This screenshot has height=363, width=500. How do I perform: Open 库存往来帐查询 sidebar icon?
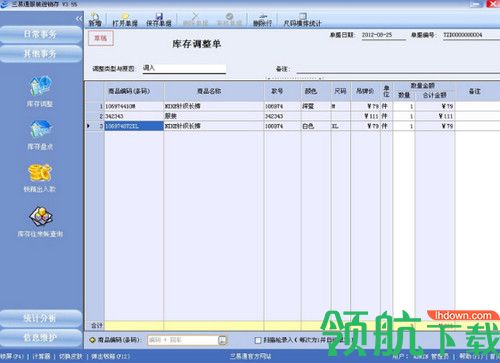point(40,222)
